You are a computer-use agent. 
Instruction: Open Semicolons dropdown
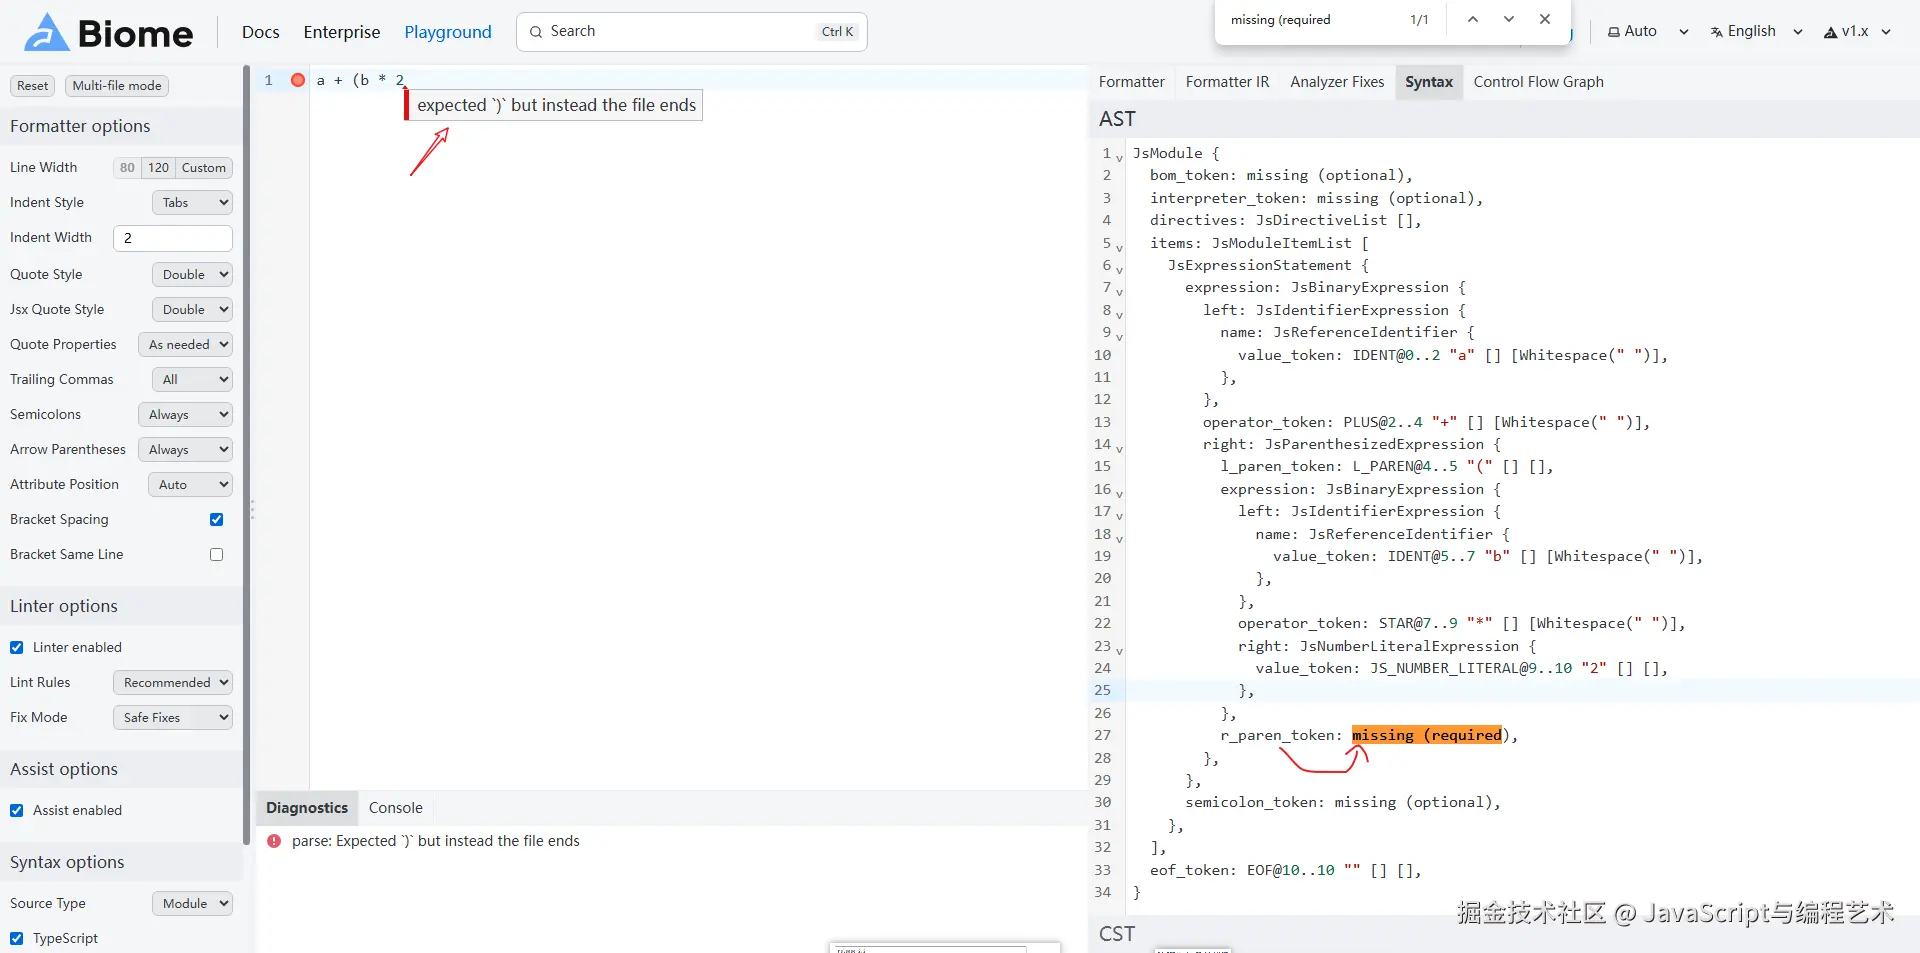[185, 414]
